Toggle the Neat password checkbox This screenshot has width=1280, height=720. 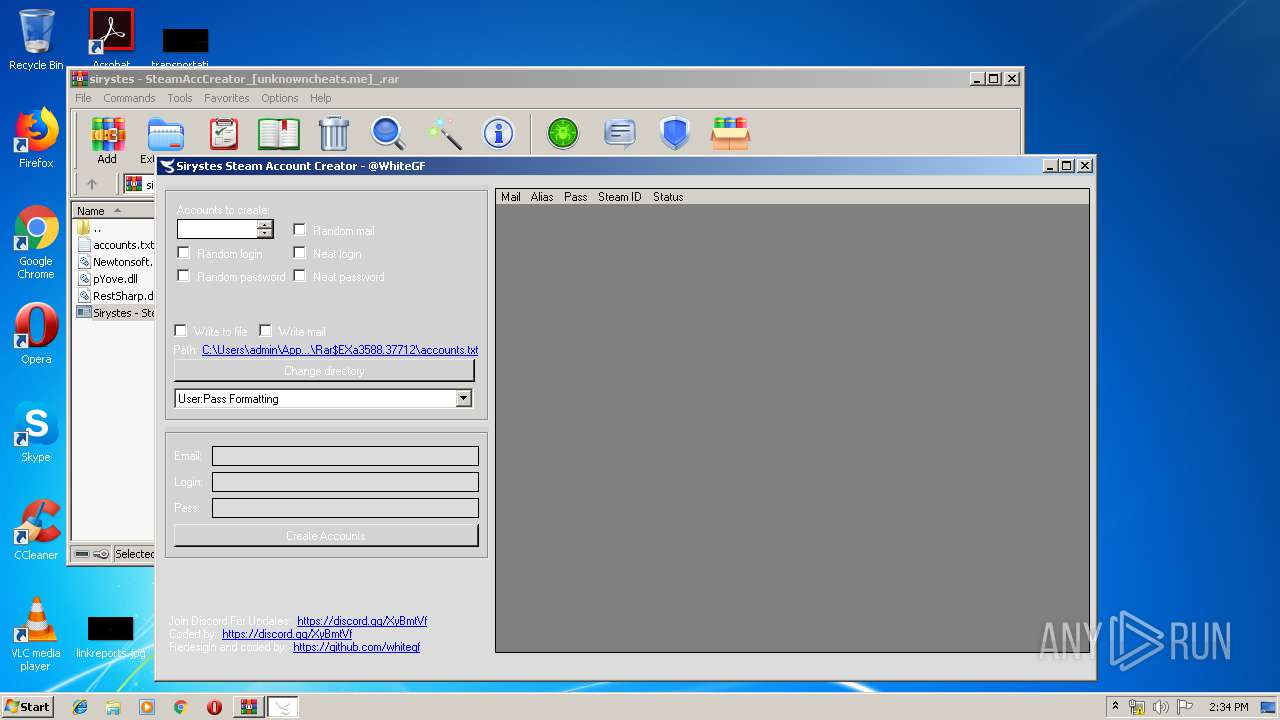[299, 276]
